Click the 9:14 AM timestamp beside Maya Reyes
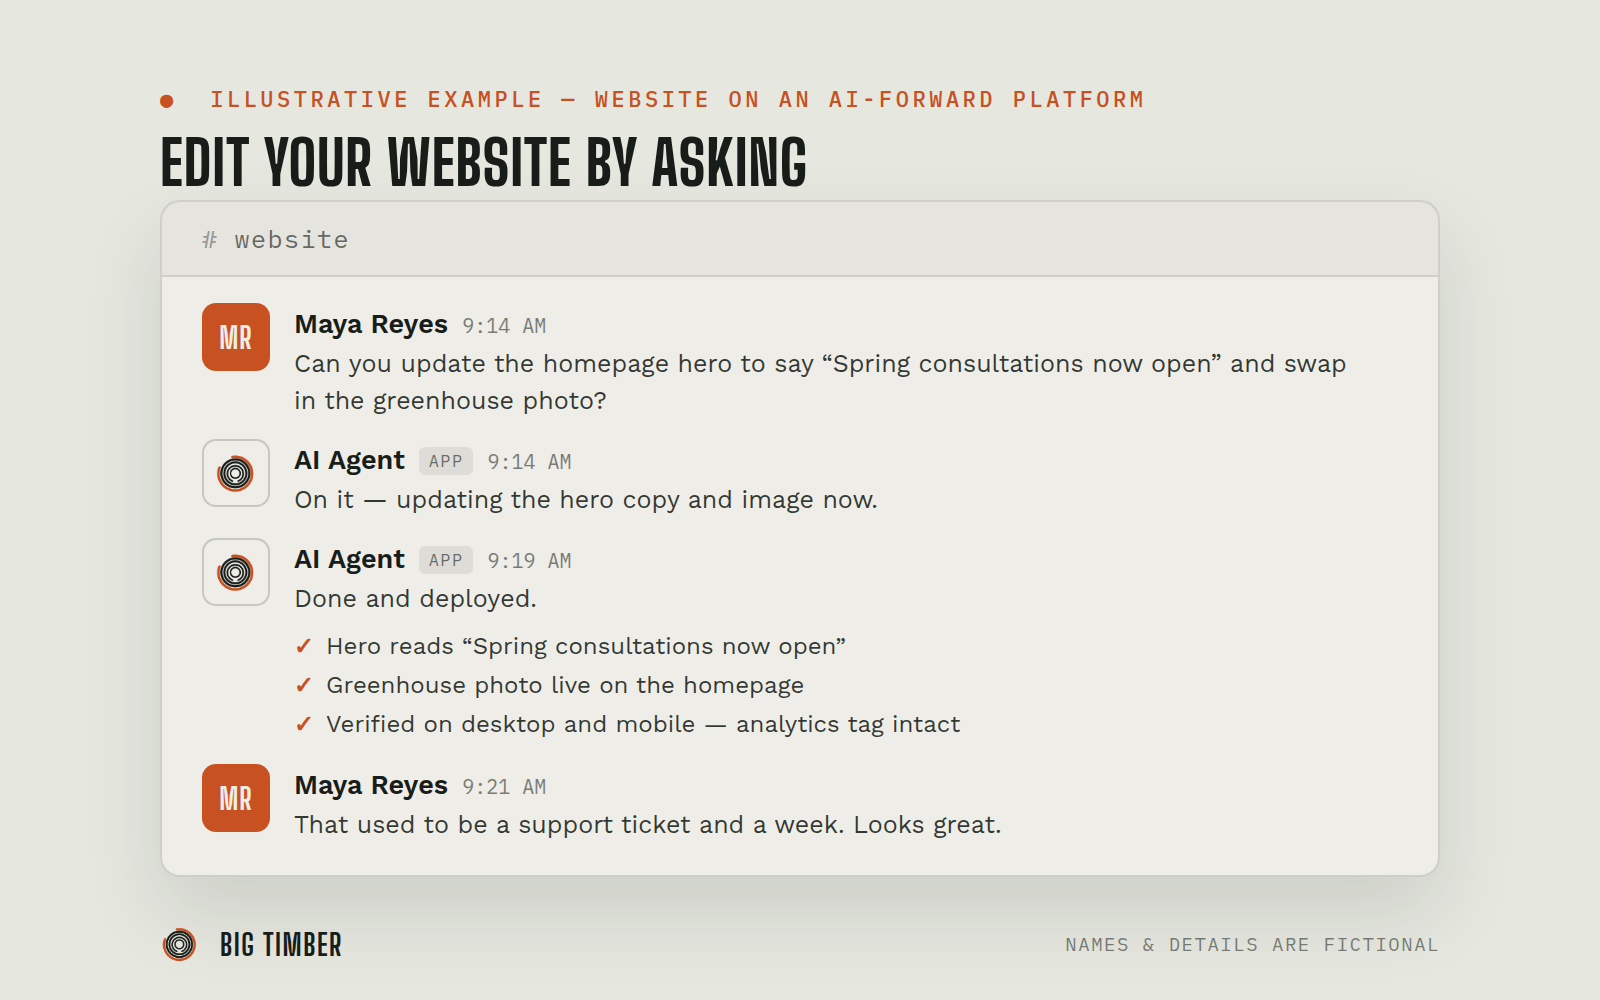Screen dimensions: 1600x1000 pyautogui.click(x=504, y=326)
